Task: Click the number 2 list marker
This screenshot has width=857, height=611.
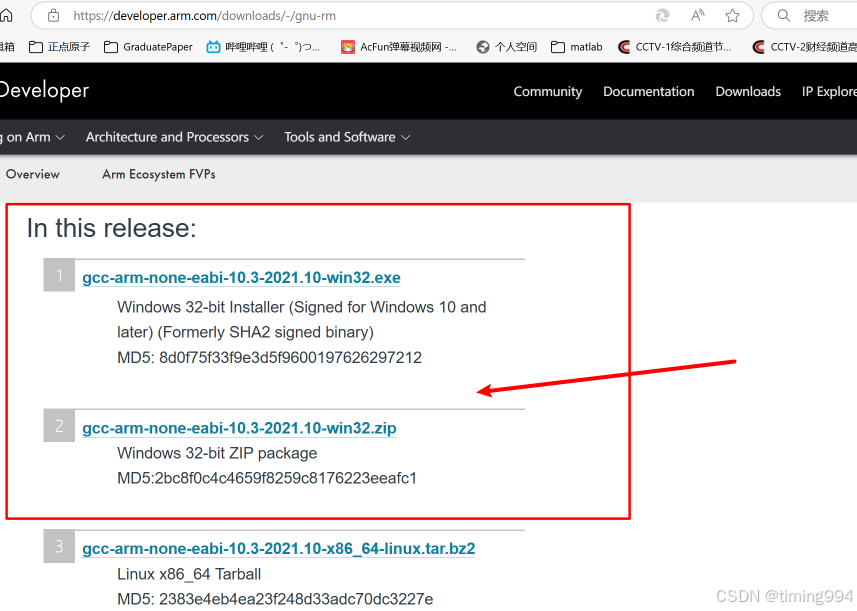Action: (59, 425)
